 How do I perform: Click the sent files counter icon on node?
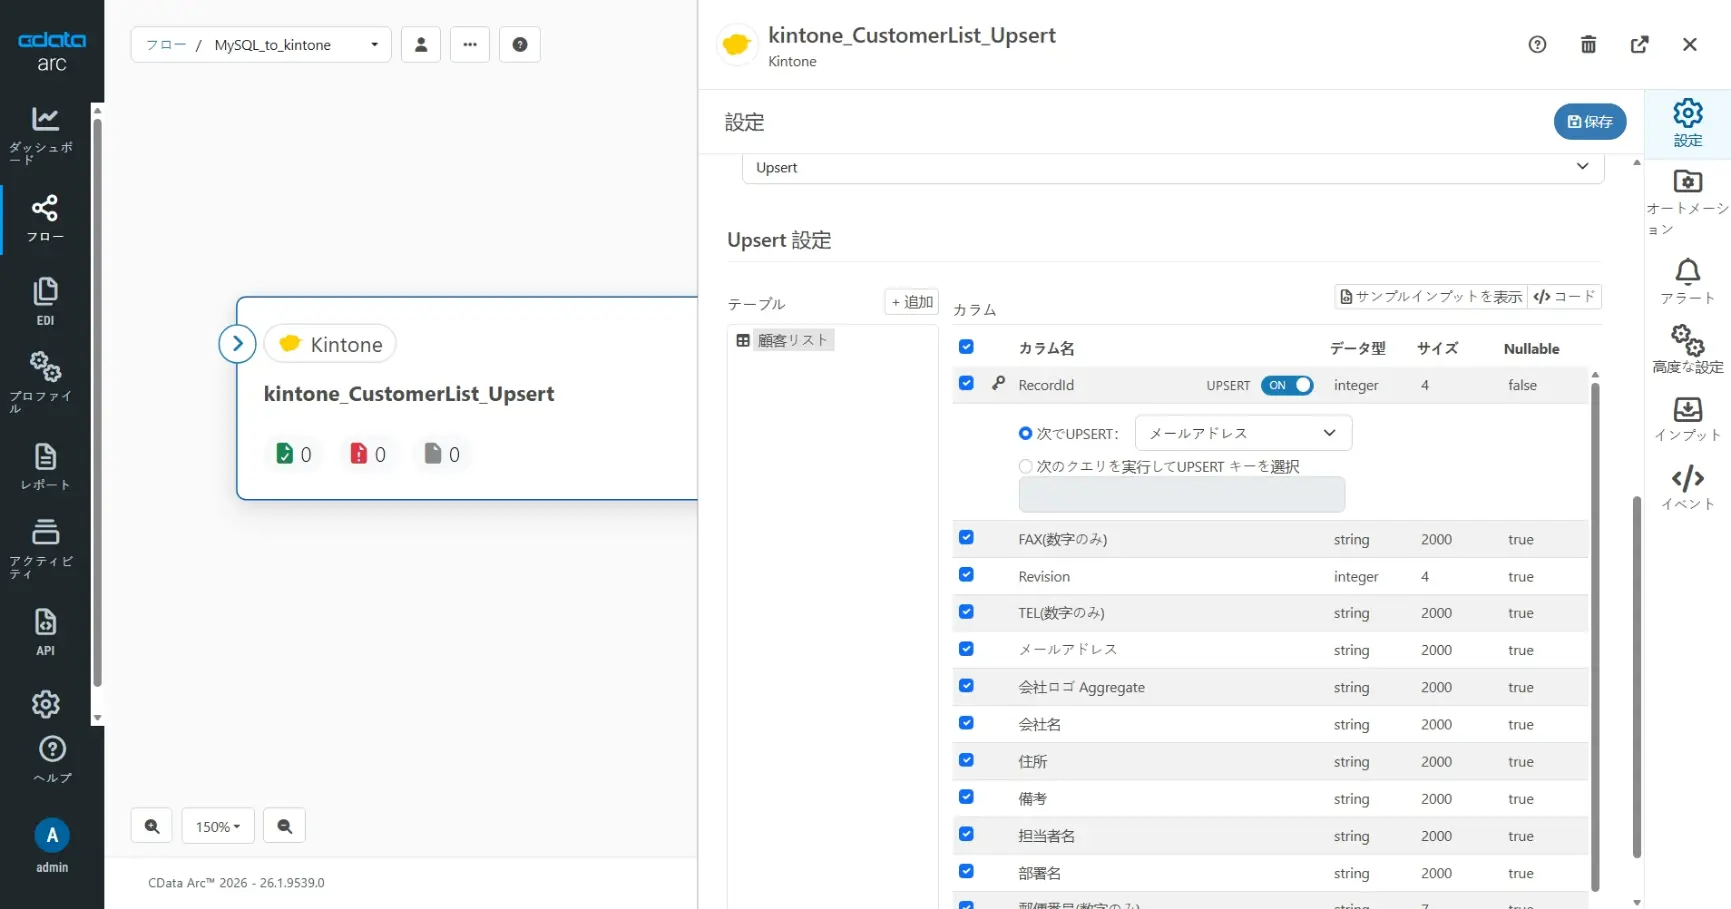pos(285,454)
